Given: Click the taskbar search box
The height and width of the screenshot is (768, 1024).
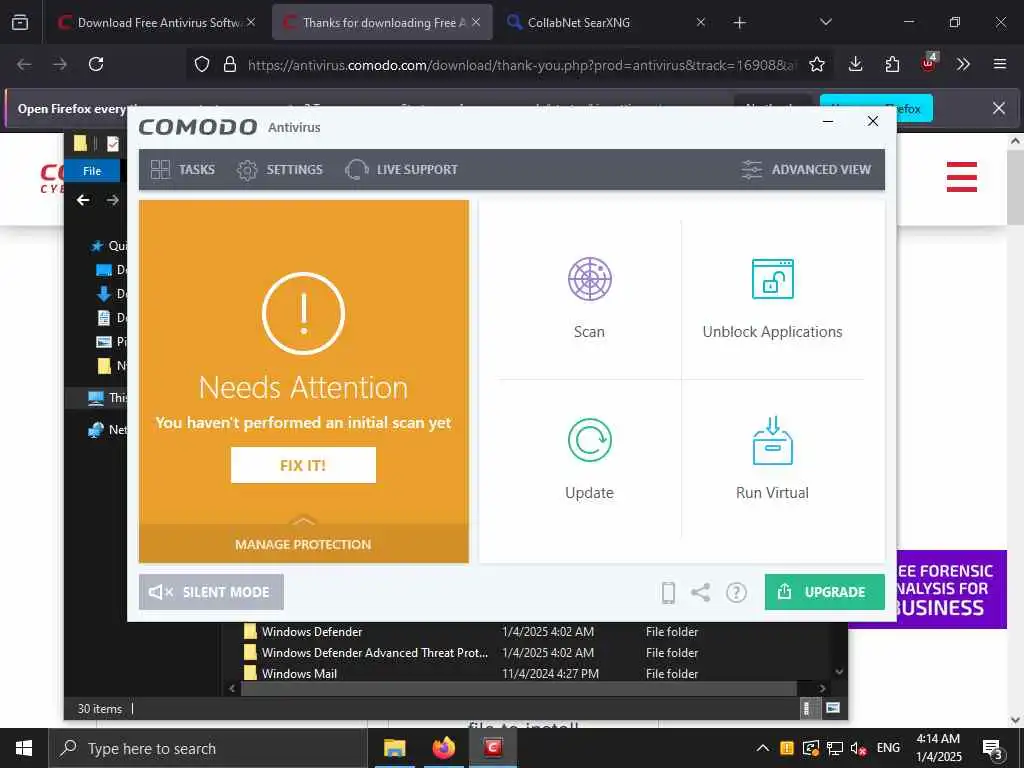Looking at the screenshot, I should (x=208, y=748).
